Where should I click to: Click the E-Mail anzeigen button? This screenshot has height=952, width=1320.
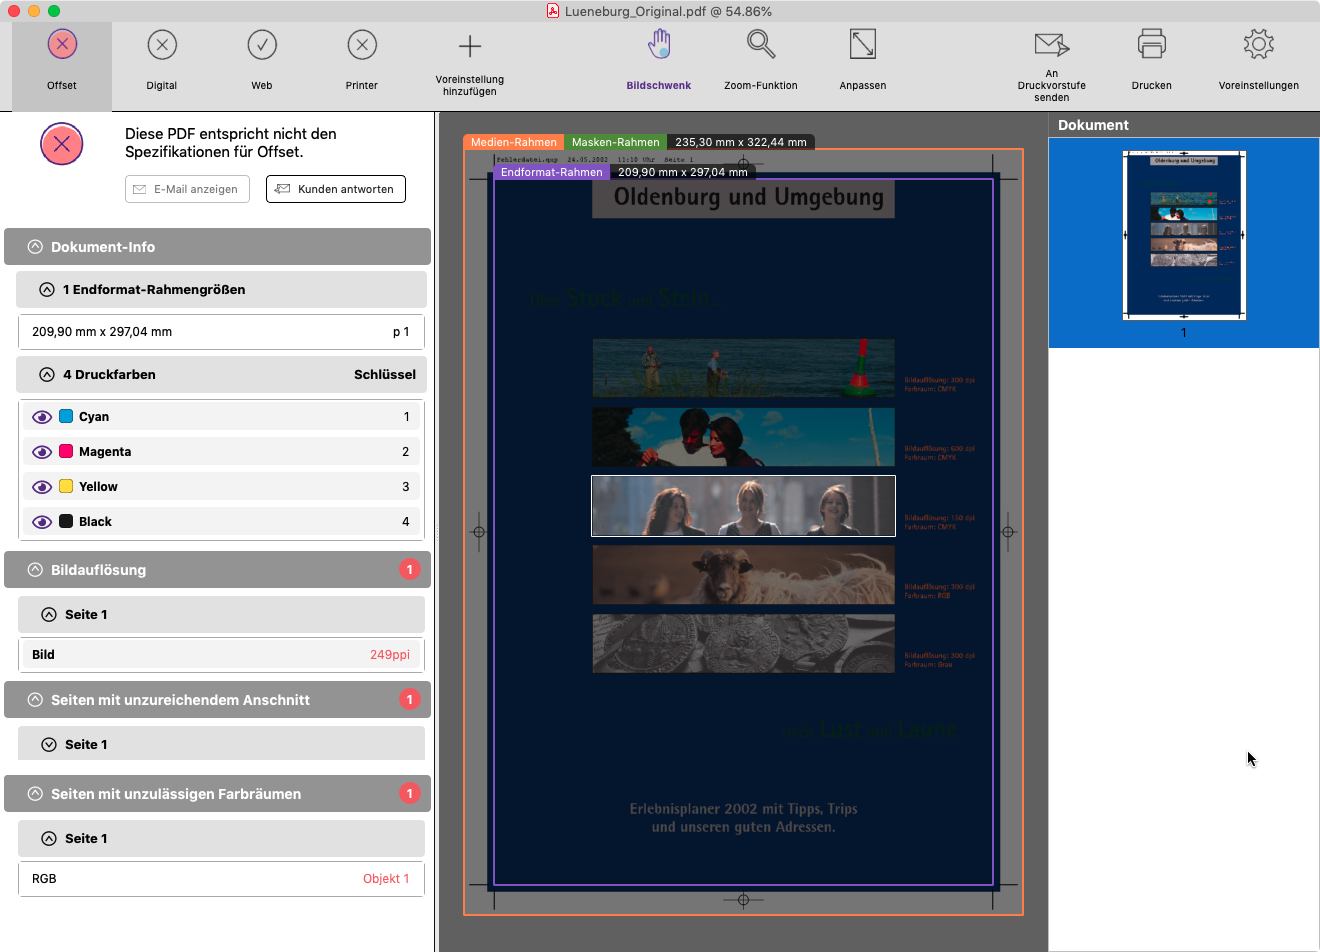click(187, 189)
